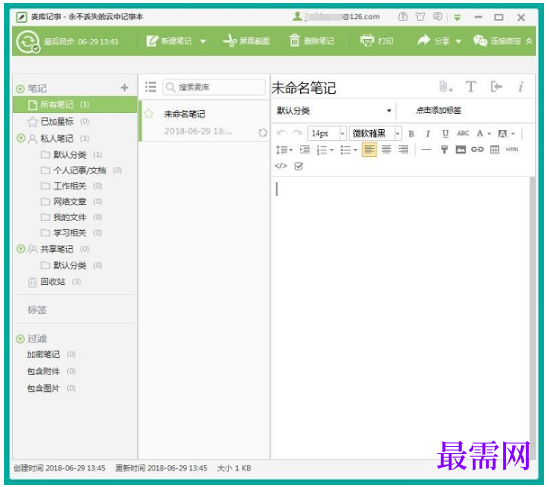Star the 未命名笔记 note in list
Viewport: 549px width, 487px height.
coord(149,113)
